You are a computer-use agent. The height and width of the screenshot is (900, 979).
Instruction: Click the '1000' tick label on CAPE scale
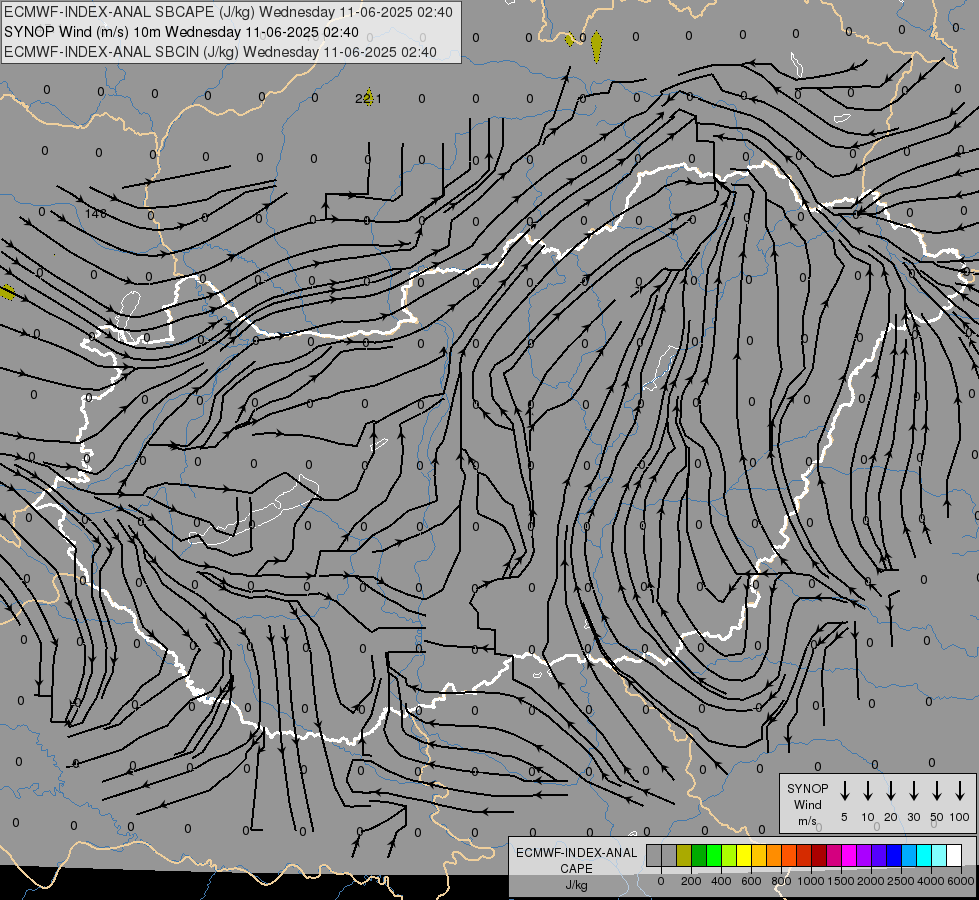point(811,881)
